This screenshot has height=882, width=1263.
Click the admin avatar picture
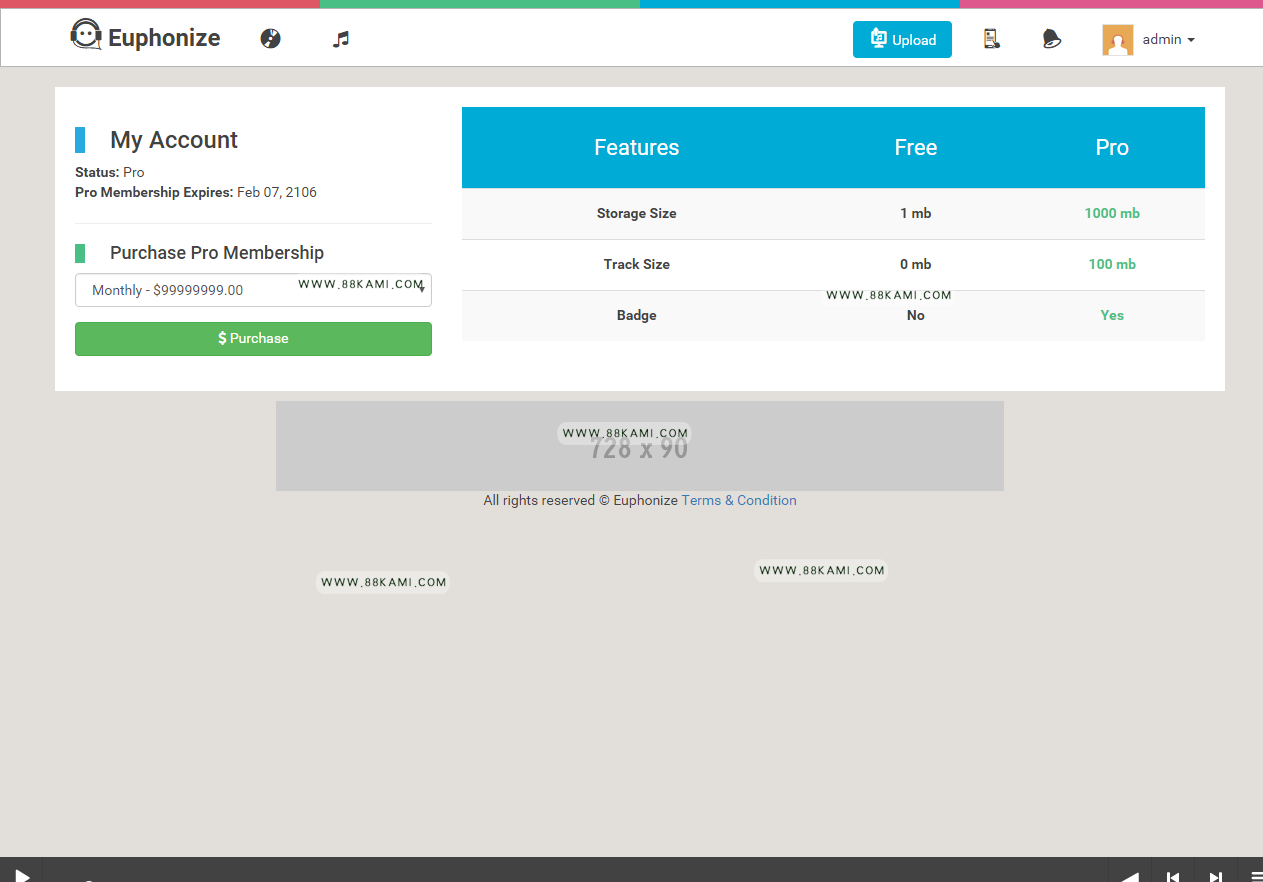click(1118, 40)
